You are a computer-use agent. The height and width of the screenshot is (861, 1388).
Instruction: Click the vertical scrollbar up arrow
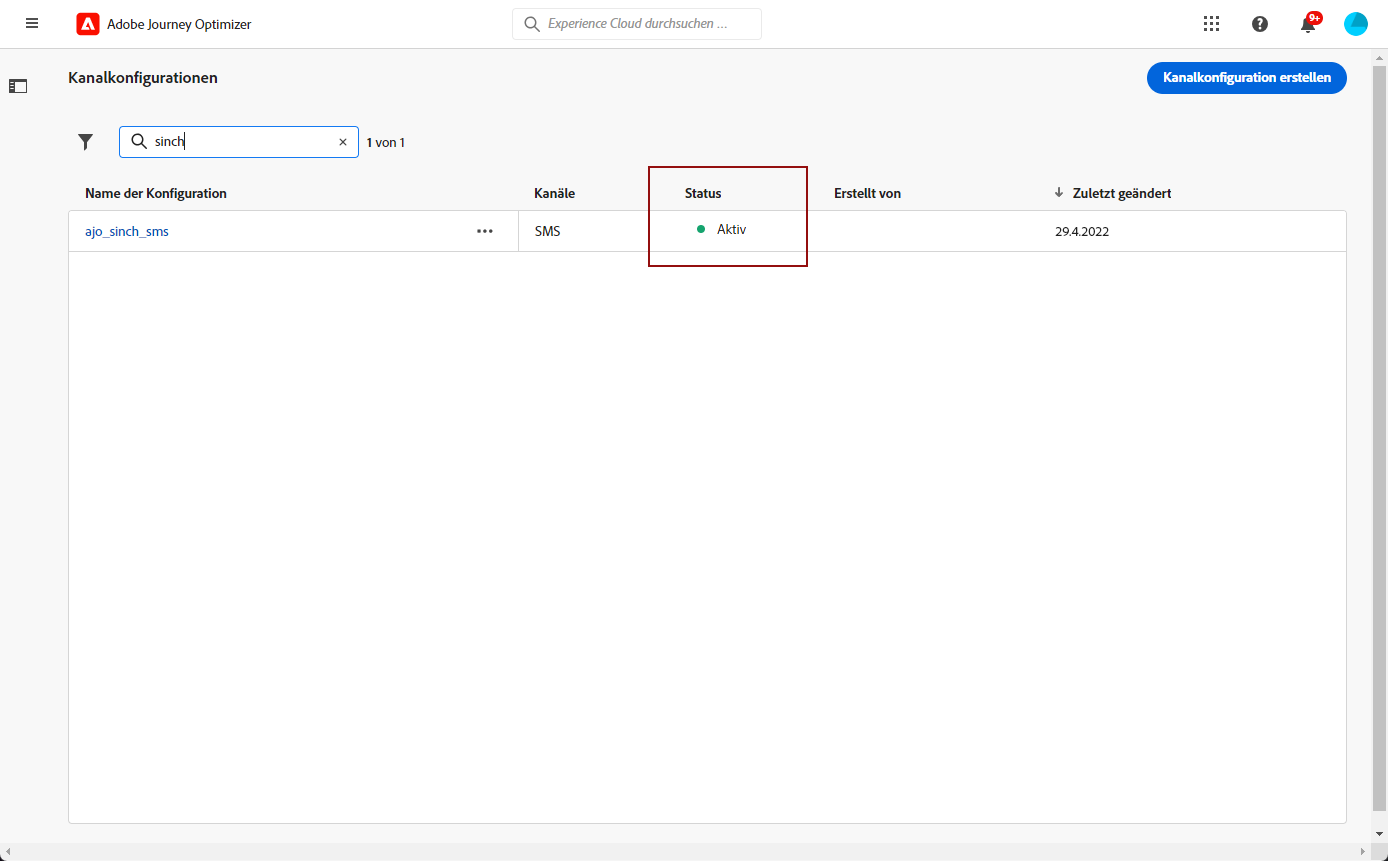click(x=1379, y=57)
